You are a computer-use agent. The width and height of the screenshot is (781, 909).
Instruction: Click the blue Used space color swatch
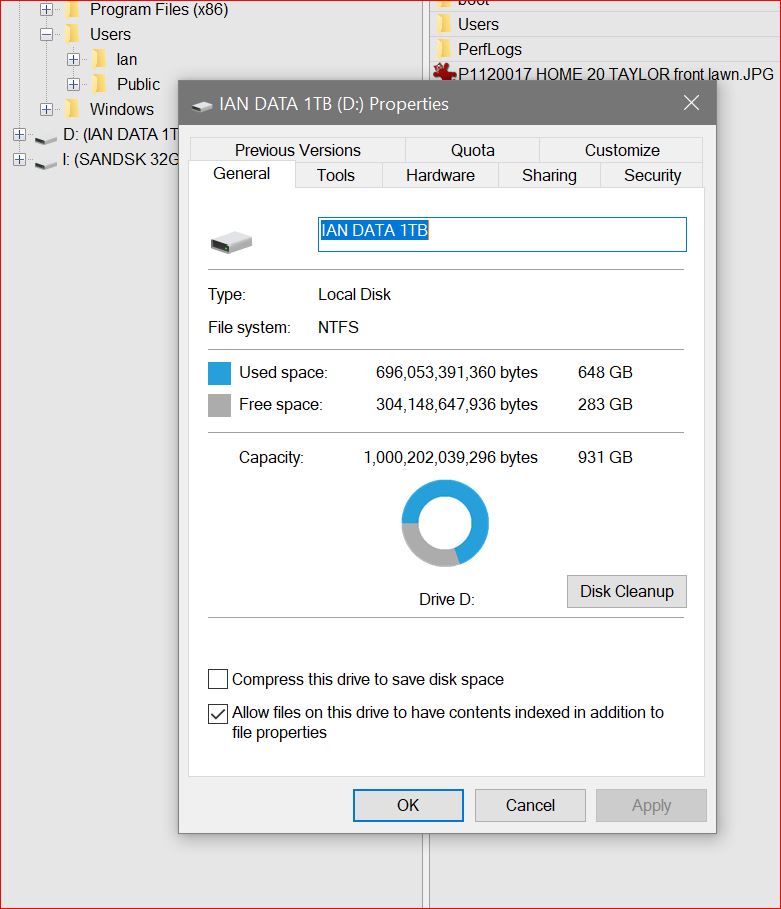[219, 373]
